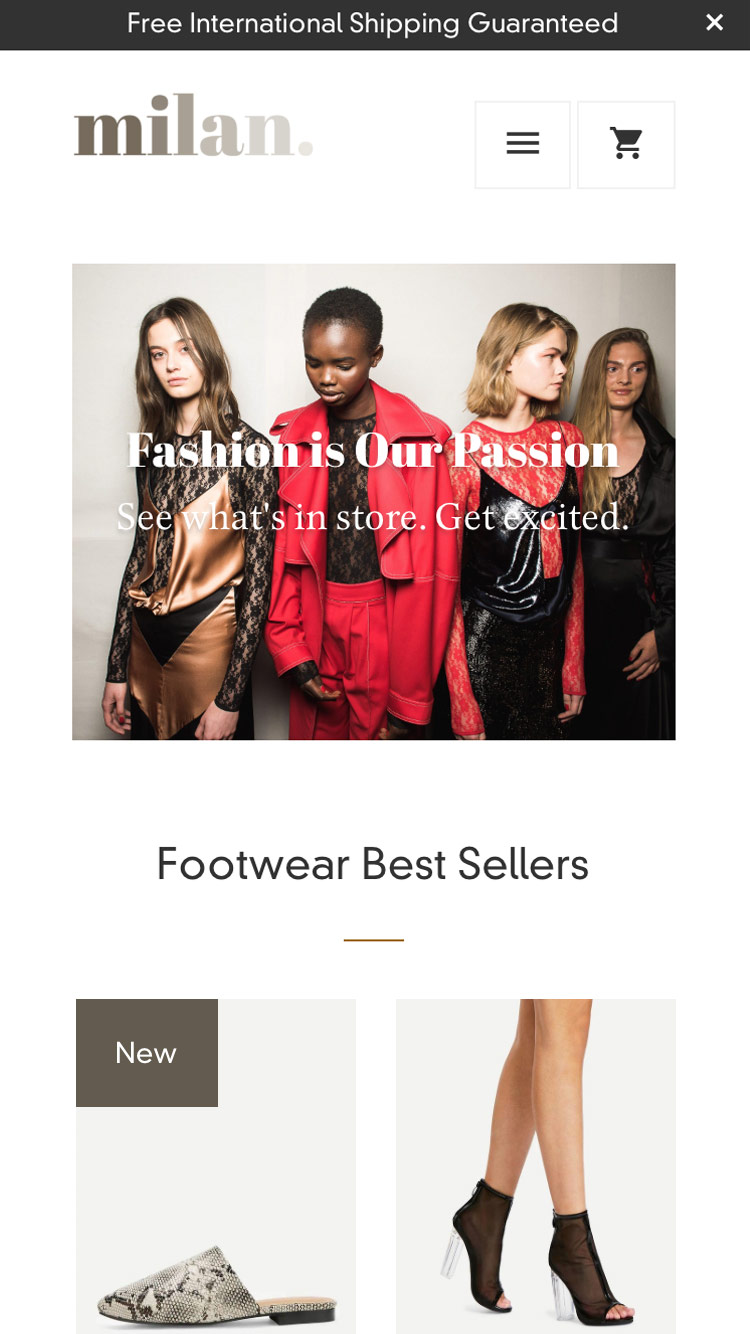The width and height of the screenshot is (750, 1334).
Task: Click the orange divider under section heading
Action: [x=374, y=940]
